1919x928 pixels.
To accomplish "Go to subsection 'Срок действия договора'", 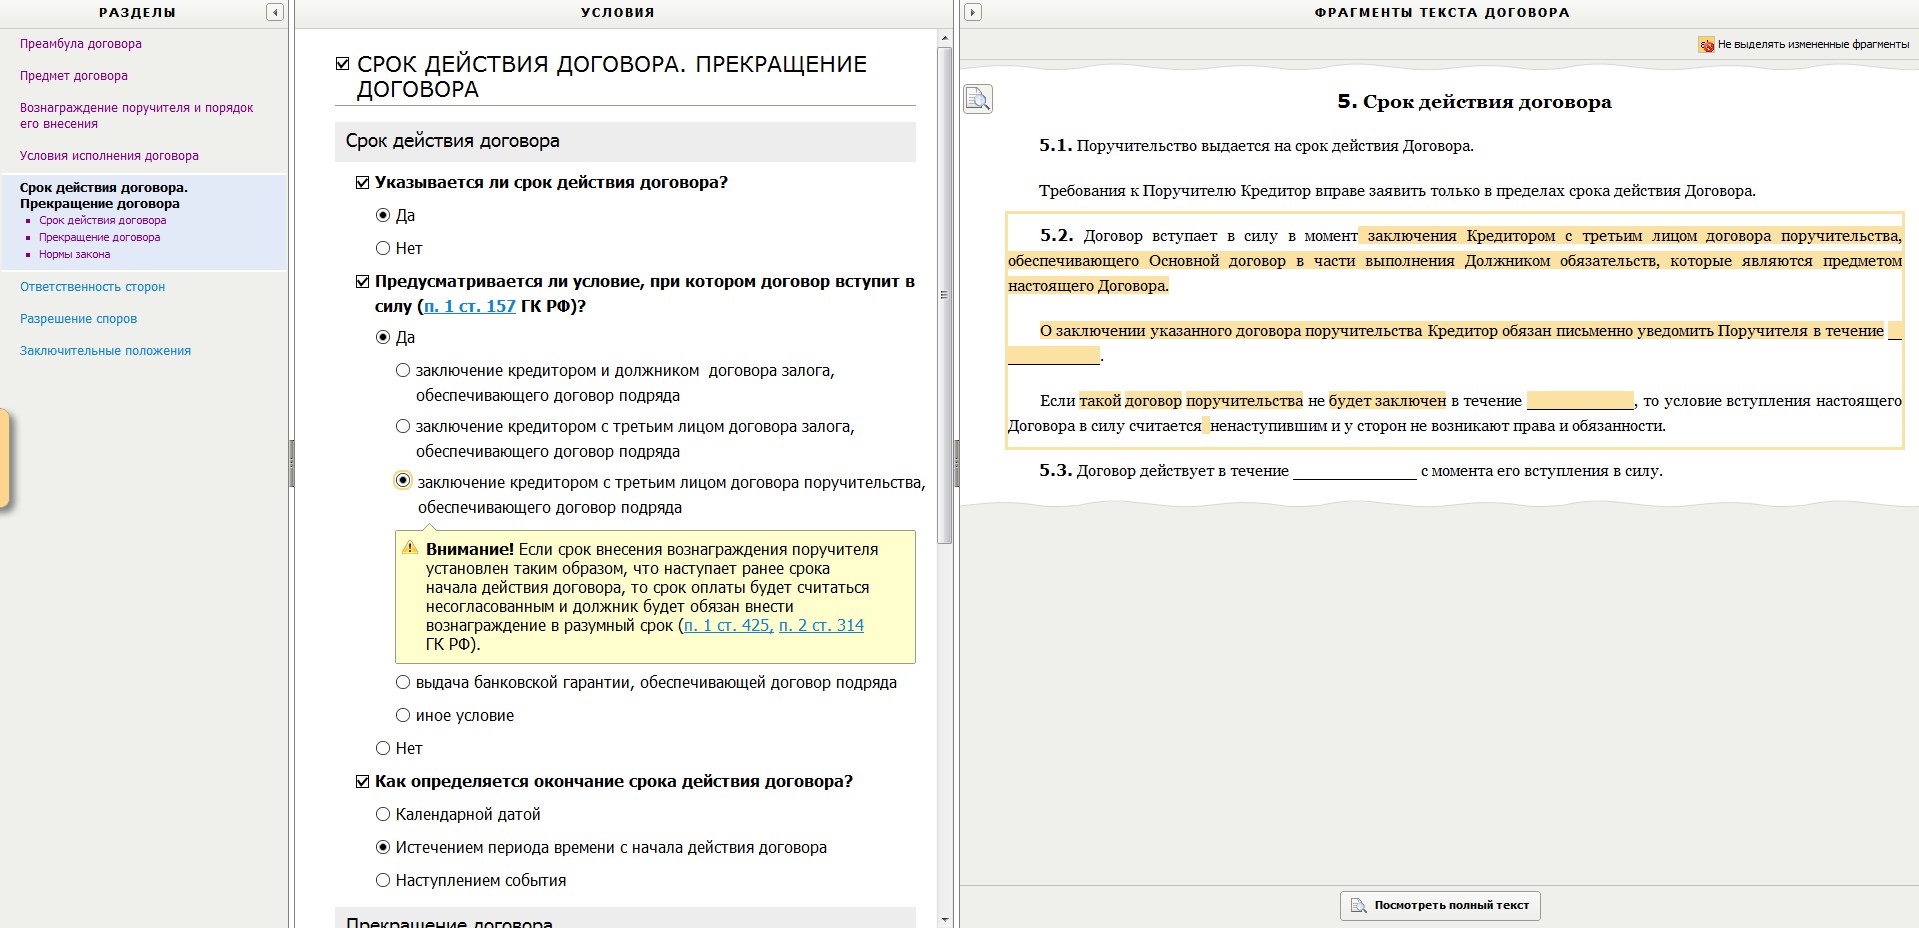I will [x=102, y=220].
